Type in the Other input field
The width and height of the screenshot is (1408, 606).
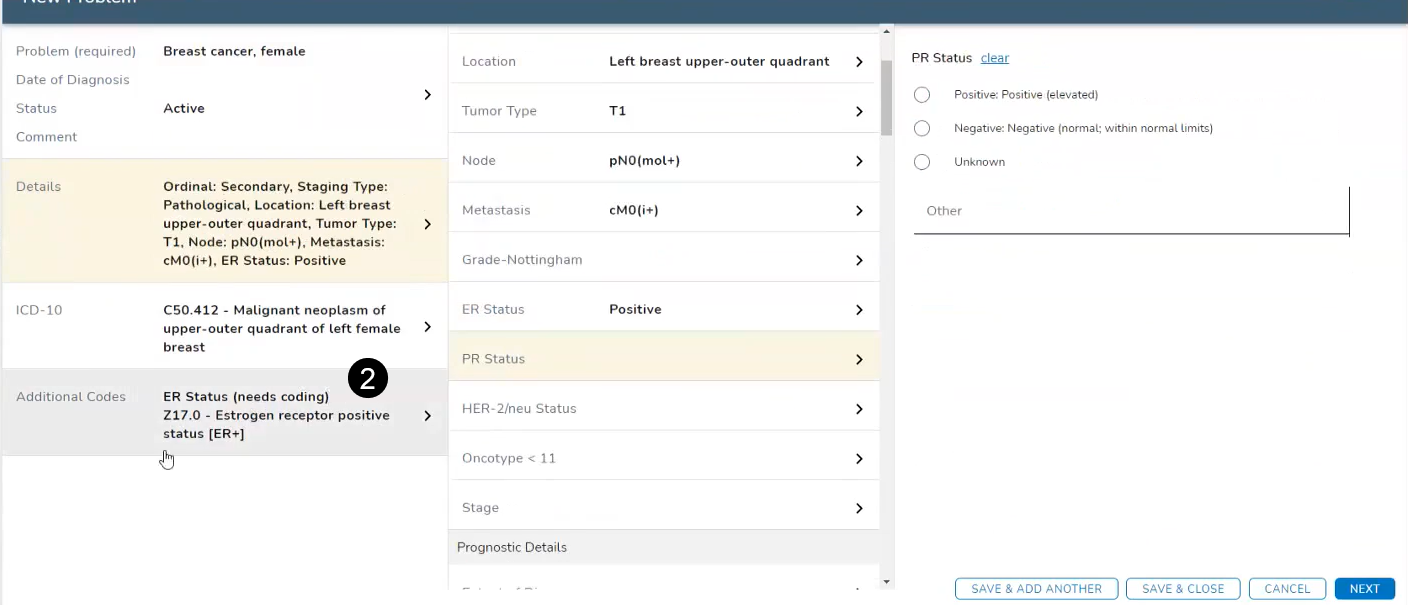[1130, 211]
